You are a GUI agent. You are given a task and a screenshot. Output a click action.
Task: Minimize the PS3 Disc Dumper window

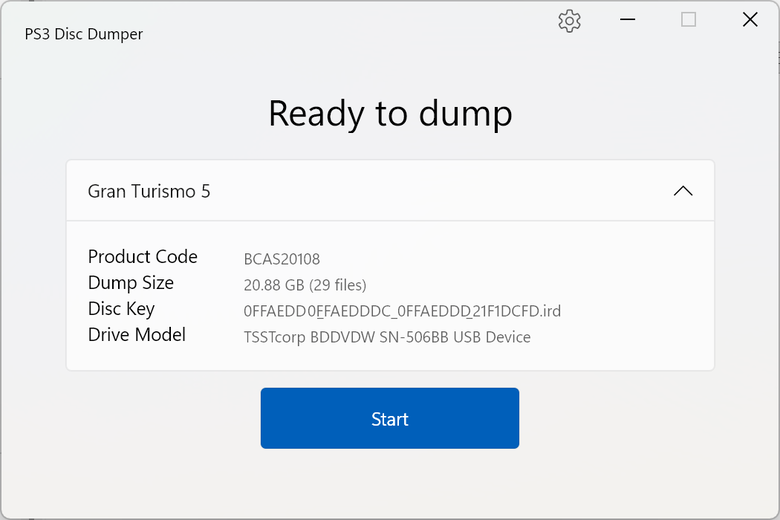point(627,20)
